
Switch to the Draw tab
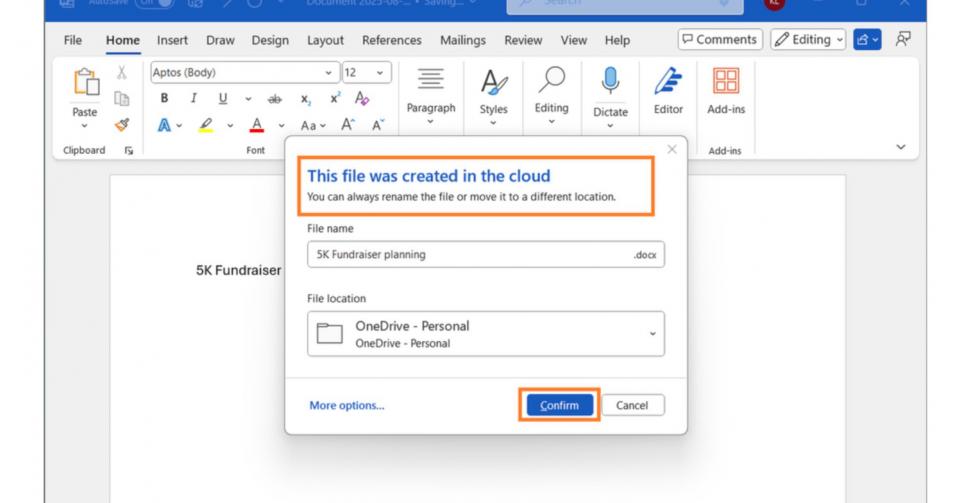point(220,40)
